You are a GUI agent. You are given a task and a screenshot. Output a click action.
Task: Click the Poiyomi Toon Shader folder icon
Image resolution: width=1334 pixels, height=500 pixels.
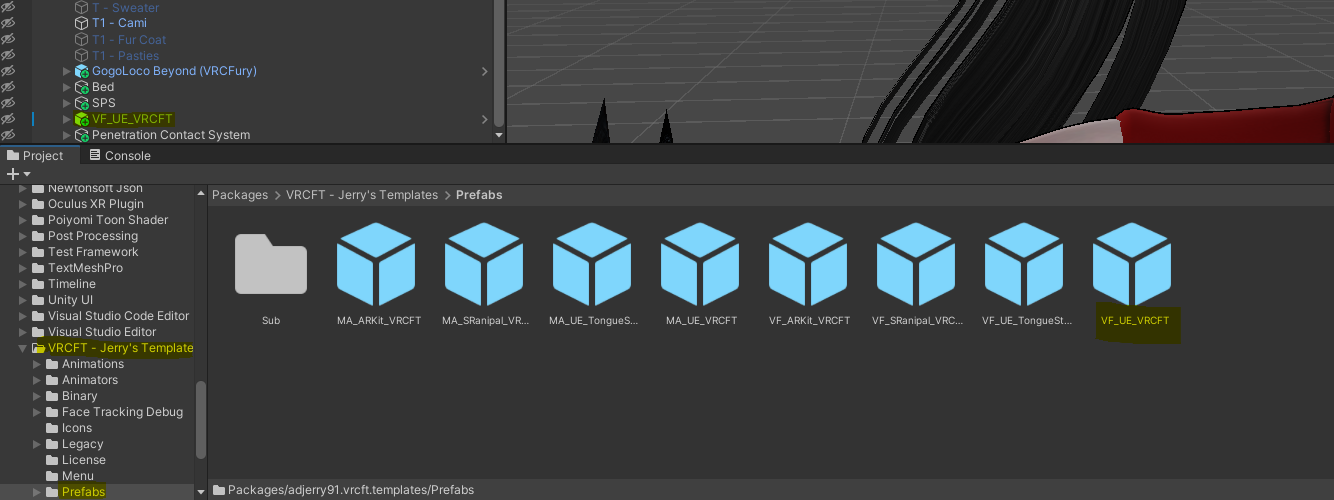pos(38,220)
